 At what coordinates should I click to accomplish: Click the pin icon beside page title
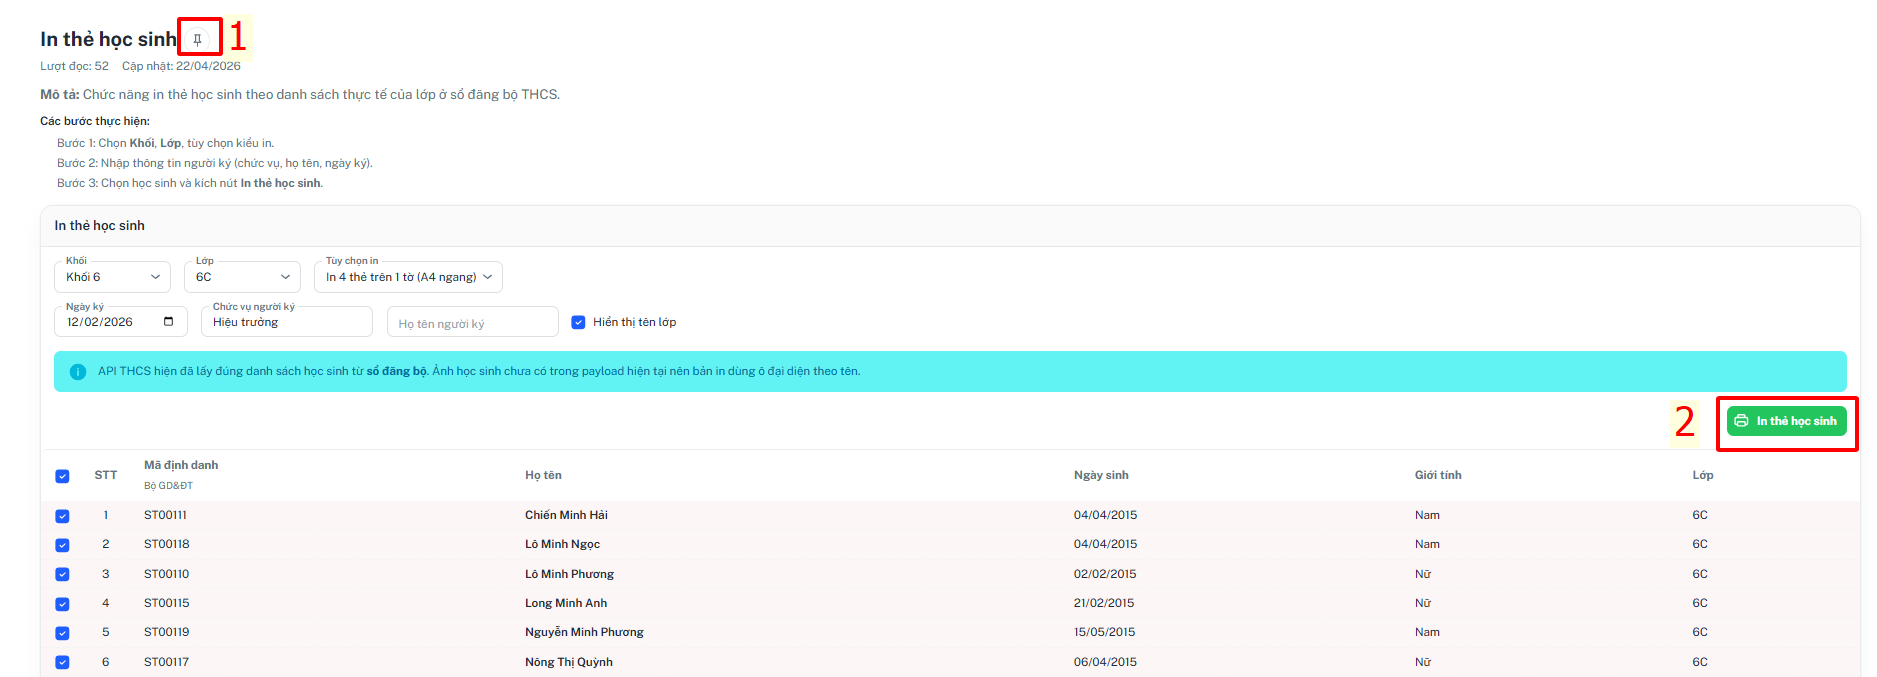tap(198, 40)
